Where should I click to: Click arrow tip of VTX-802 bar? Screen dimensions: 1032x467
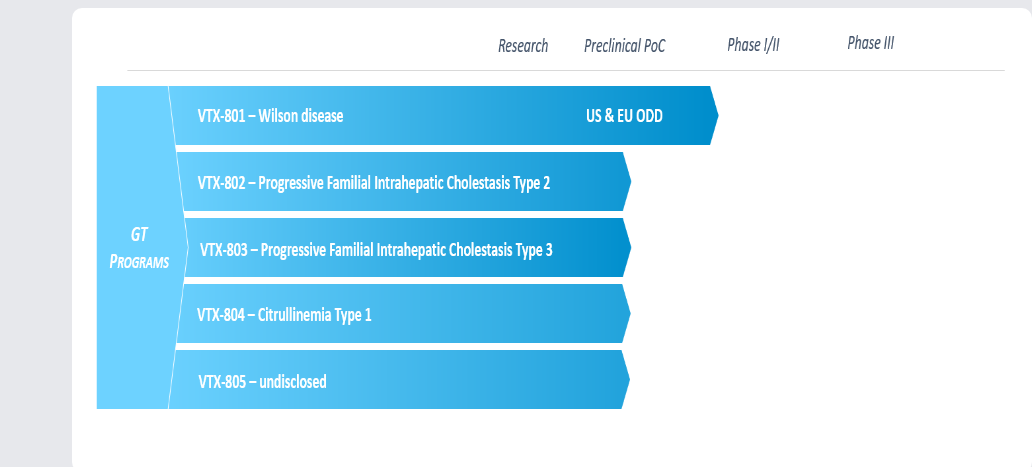click(x=627, y=182)
